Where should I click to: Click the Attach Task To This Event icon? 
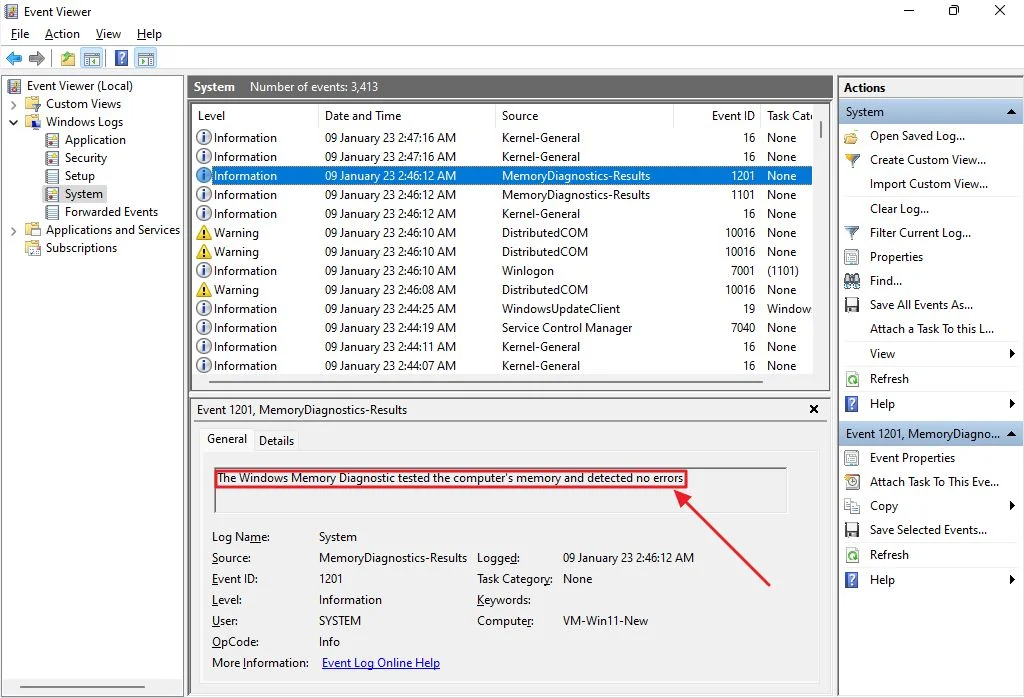pos(852,483)
